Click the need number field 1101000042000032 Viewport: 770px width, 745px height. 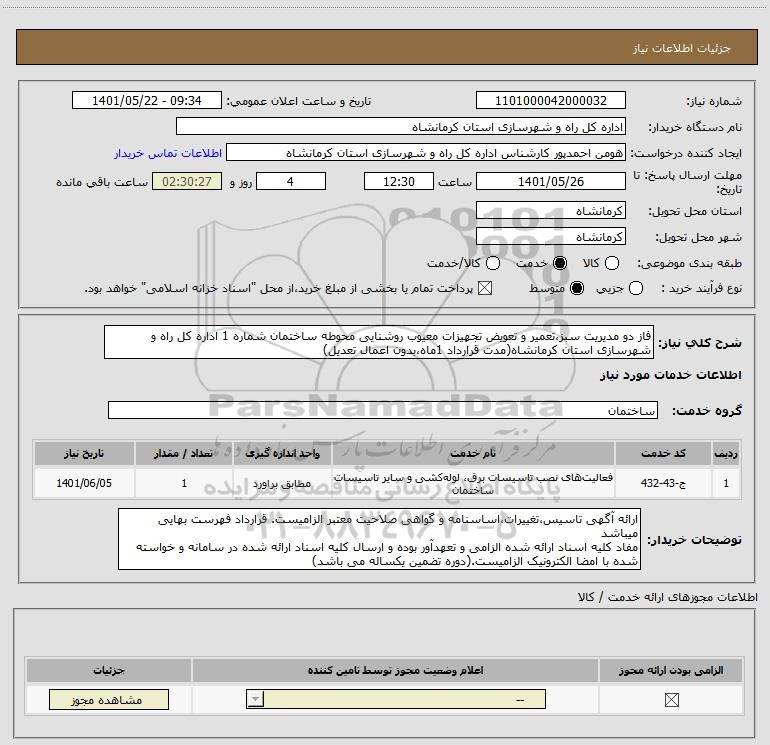click(550, 100)
